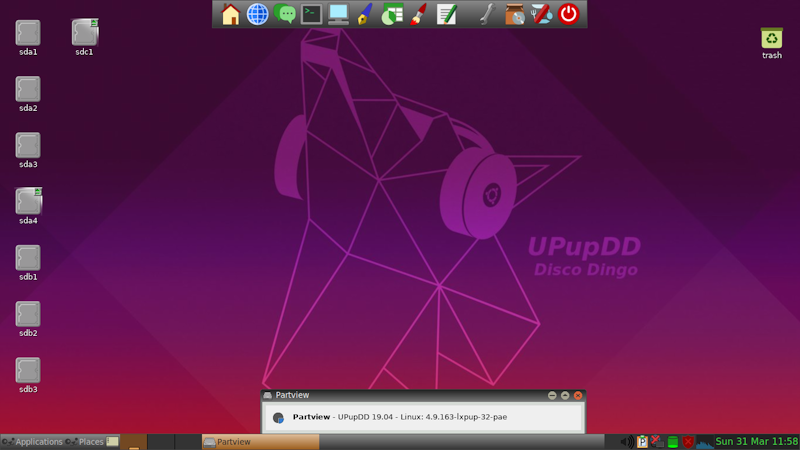Click the volume speaker tray icon
The width and height of the screenshot is (800, 450).
627,442
